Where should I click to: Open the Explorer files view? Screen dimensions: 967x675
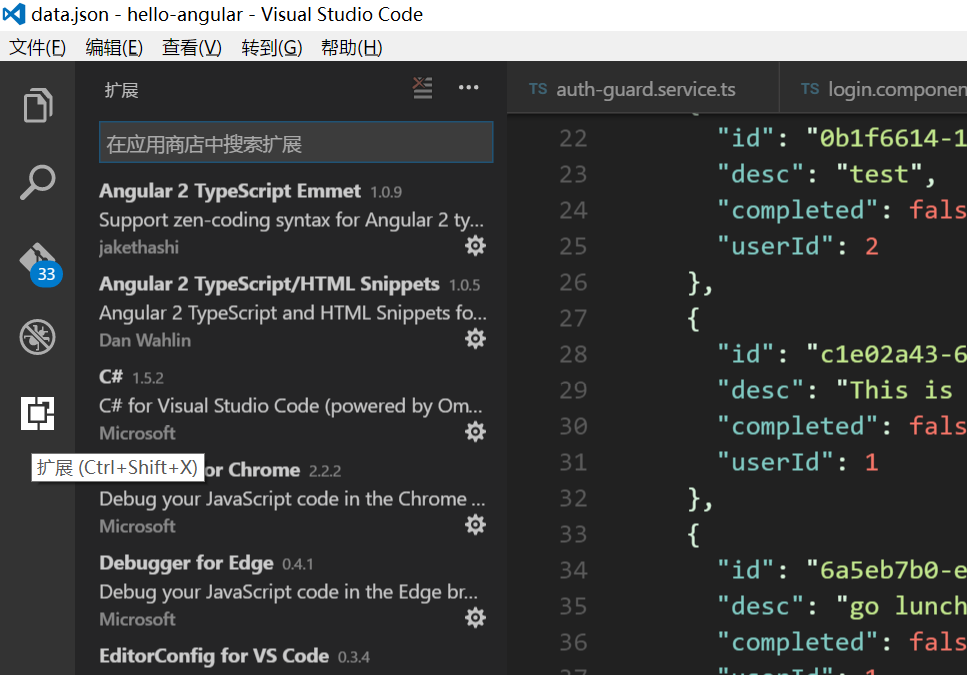coord(38,105)
